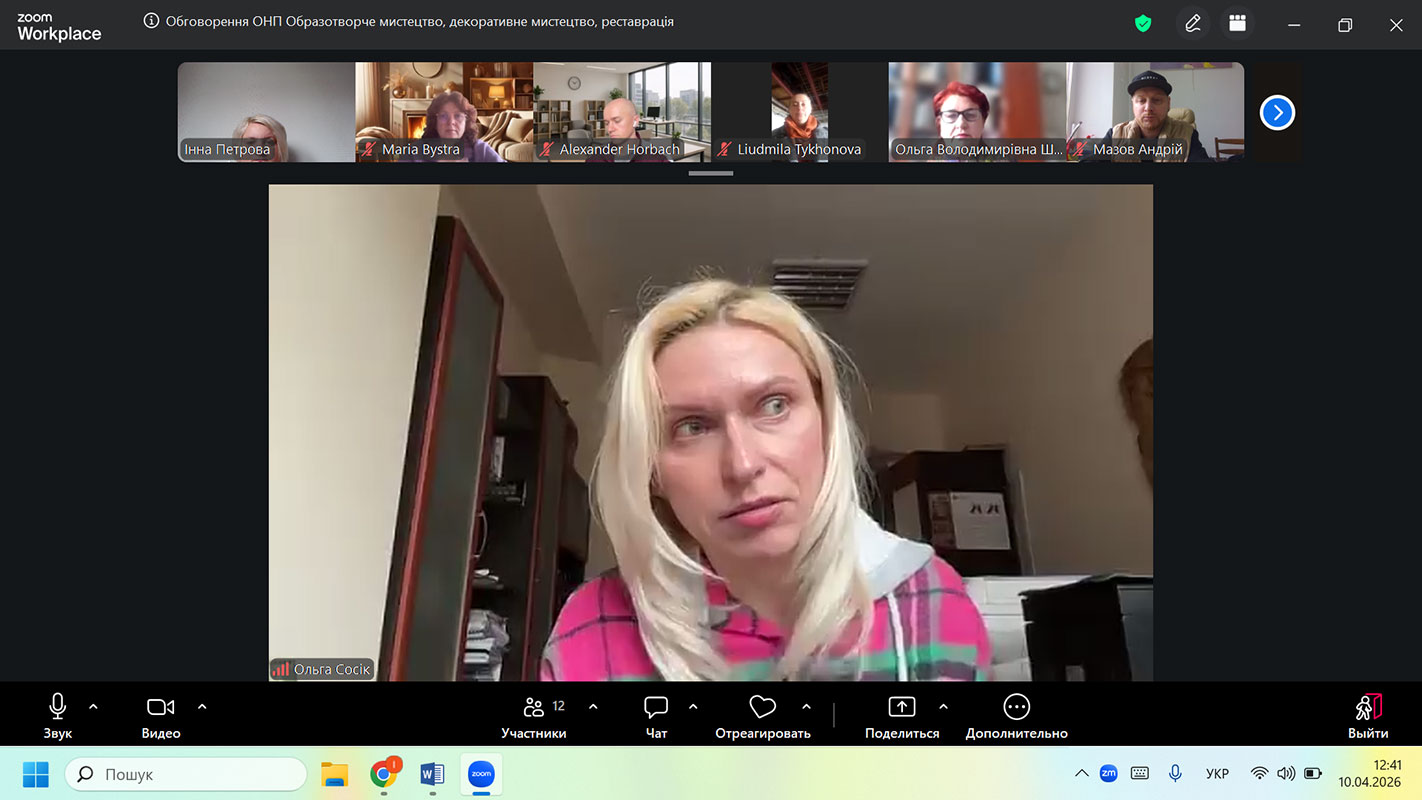This screenshot has width=1422, height=800.
Task: Open the annotation pencil tool
Action: coord(1192,24)
